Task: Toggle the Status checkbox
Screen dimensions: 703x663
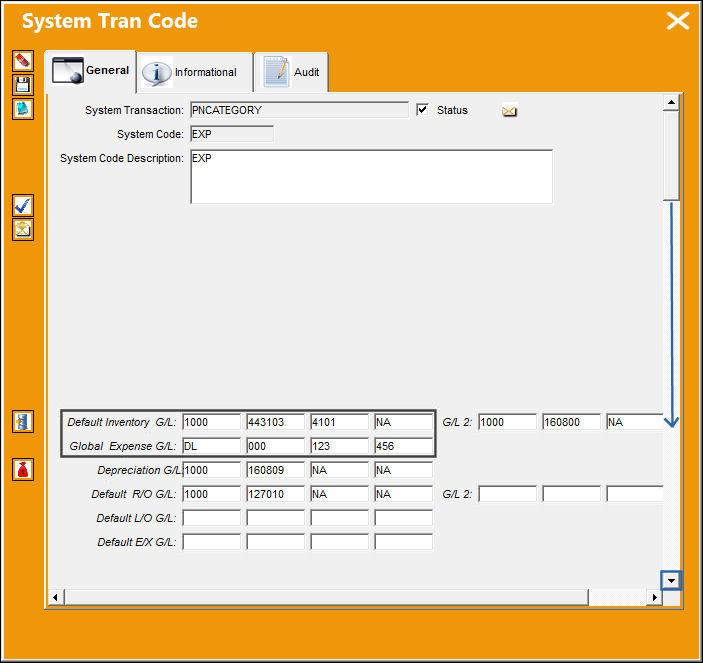Action: 422,110
